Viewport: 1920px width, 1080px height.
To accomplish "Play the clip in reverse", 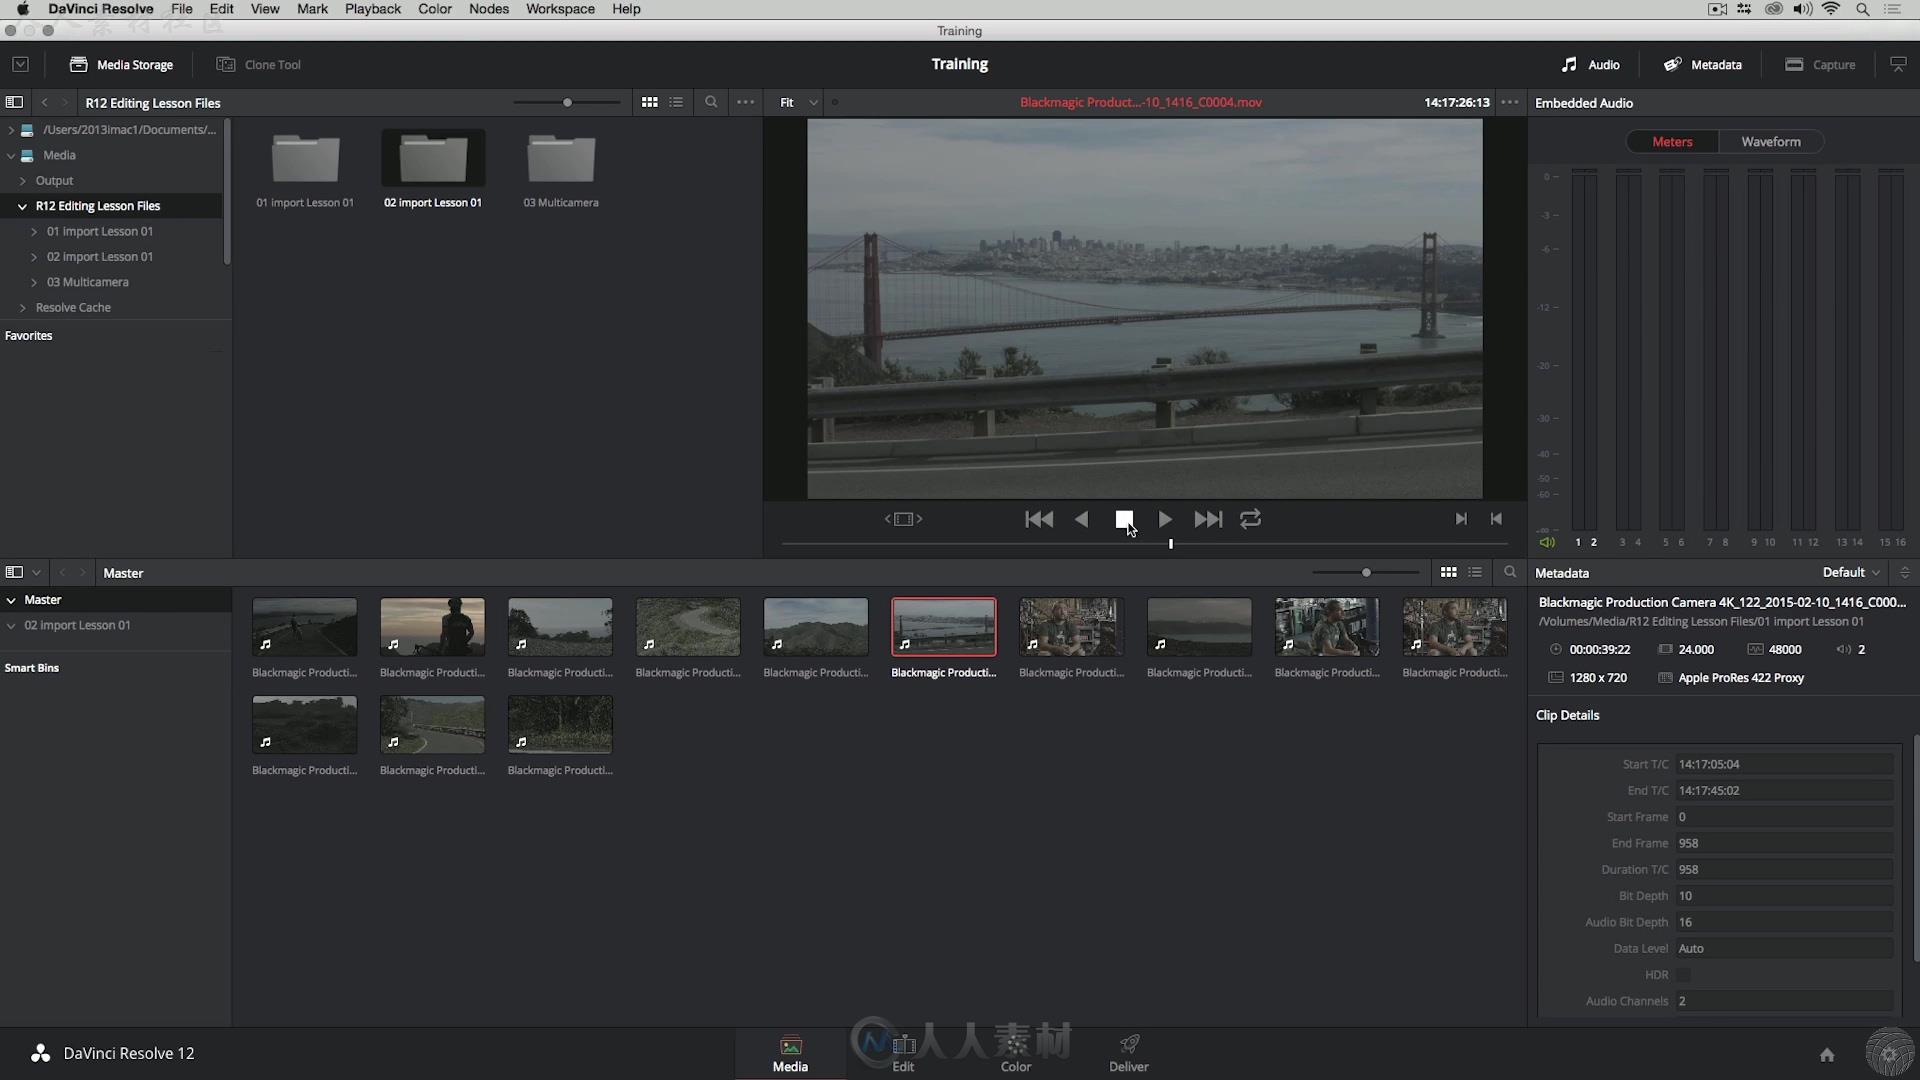I will click(x=1081, y=519).
